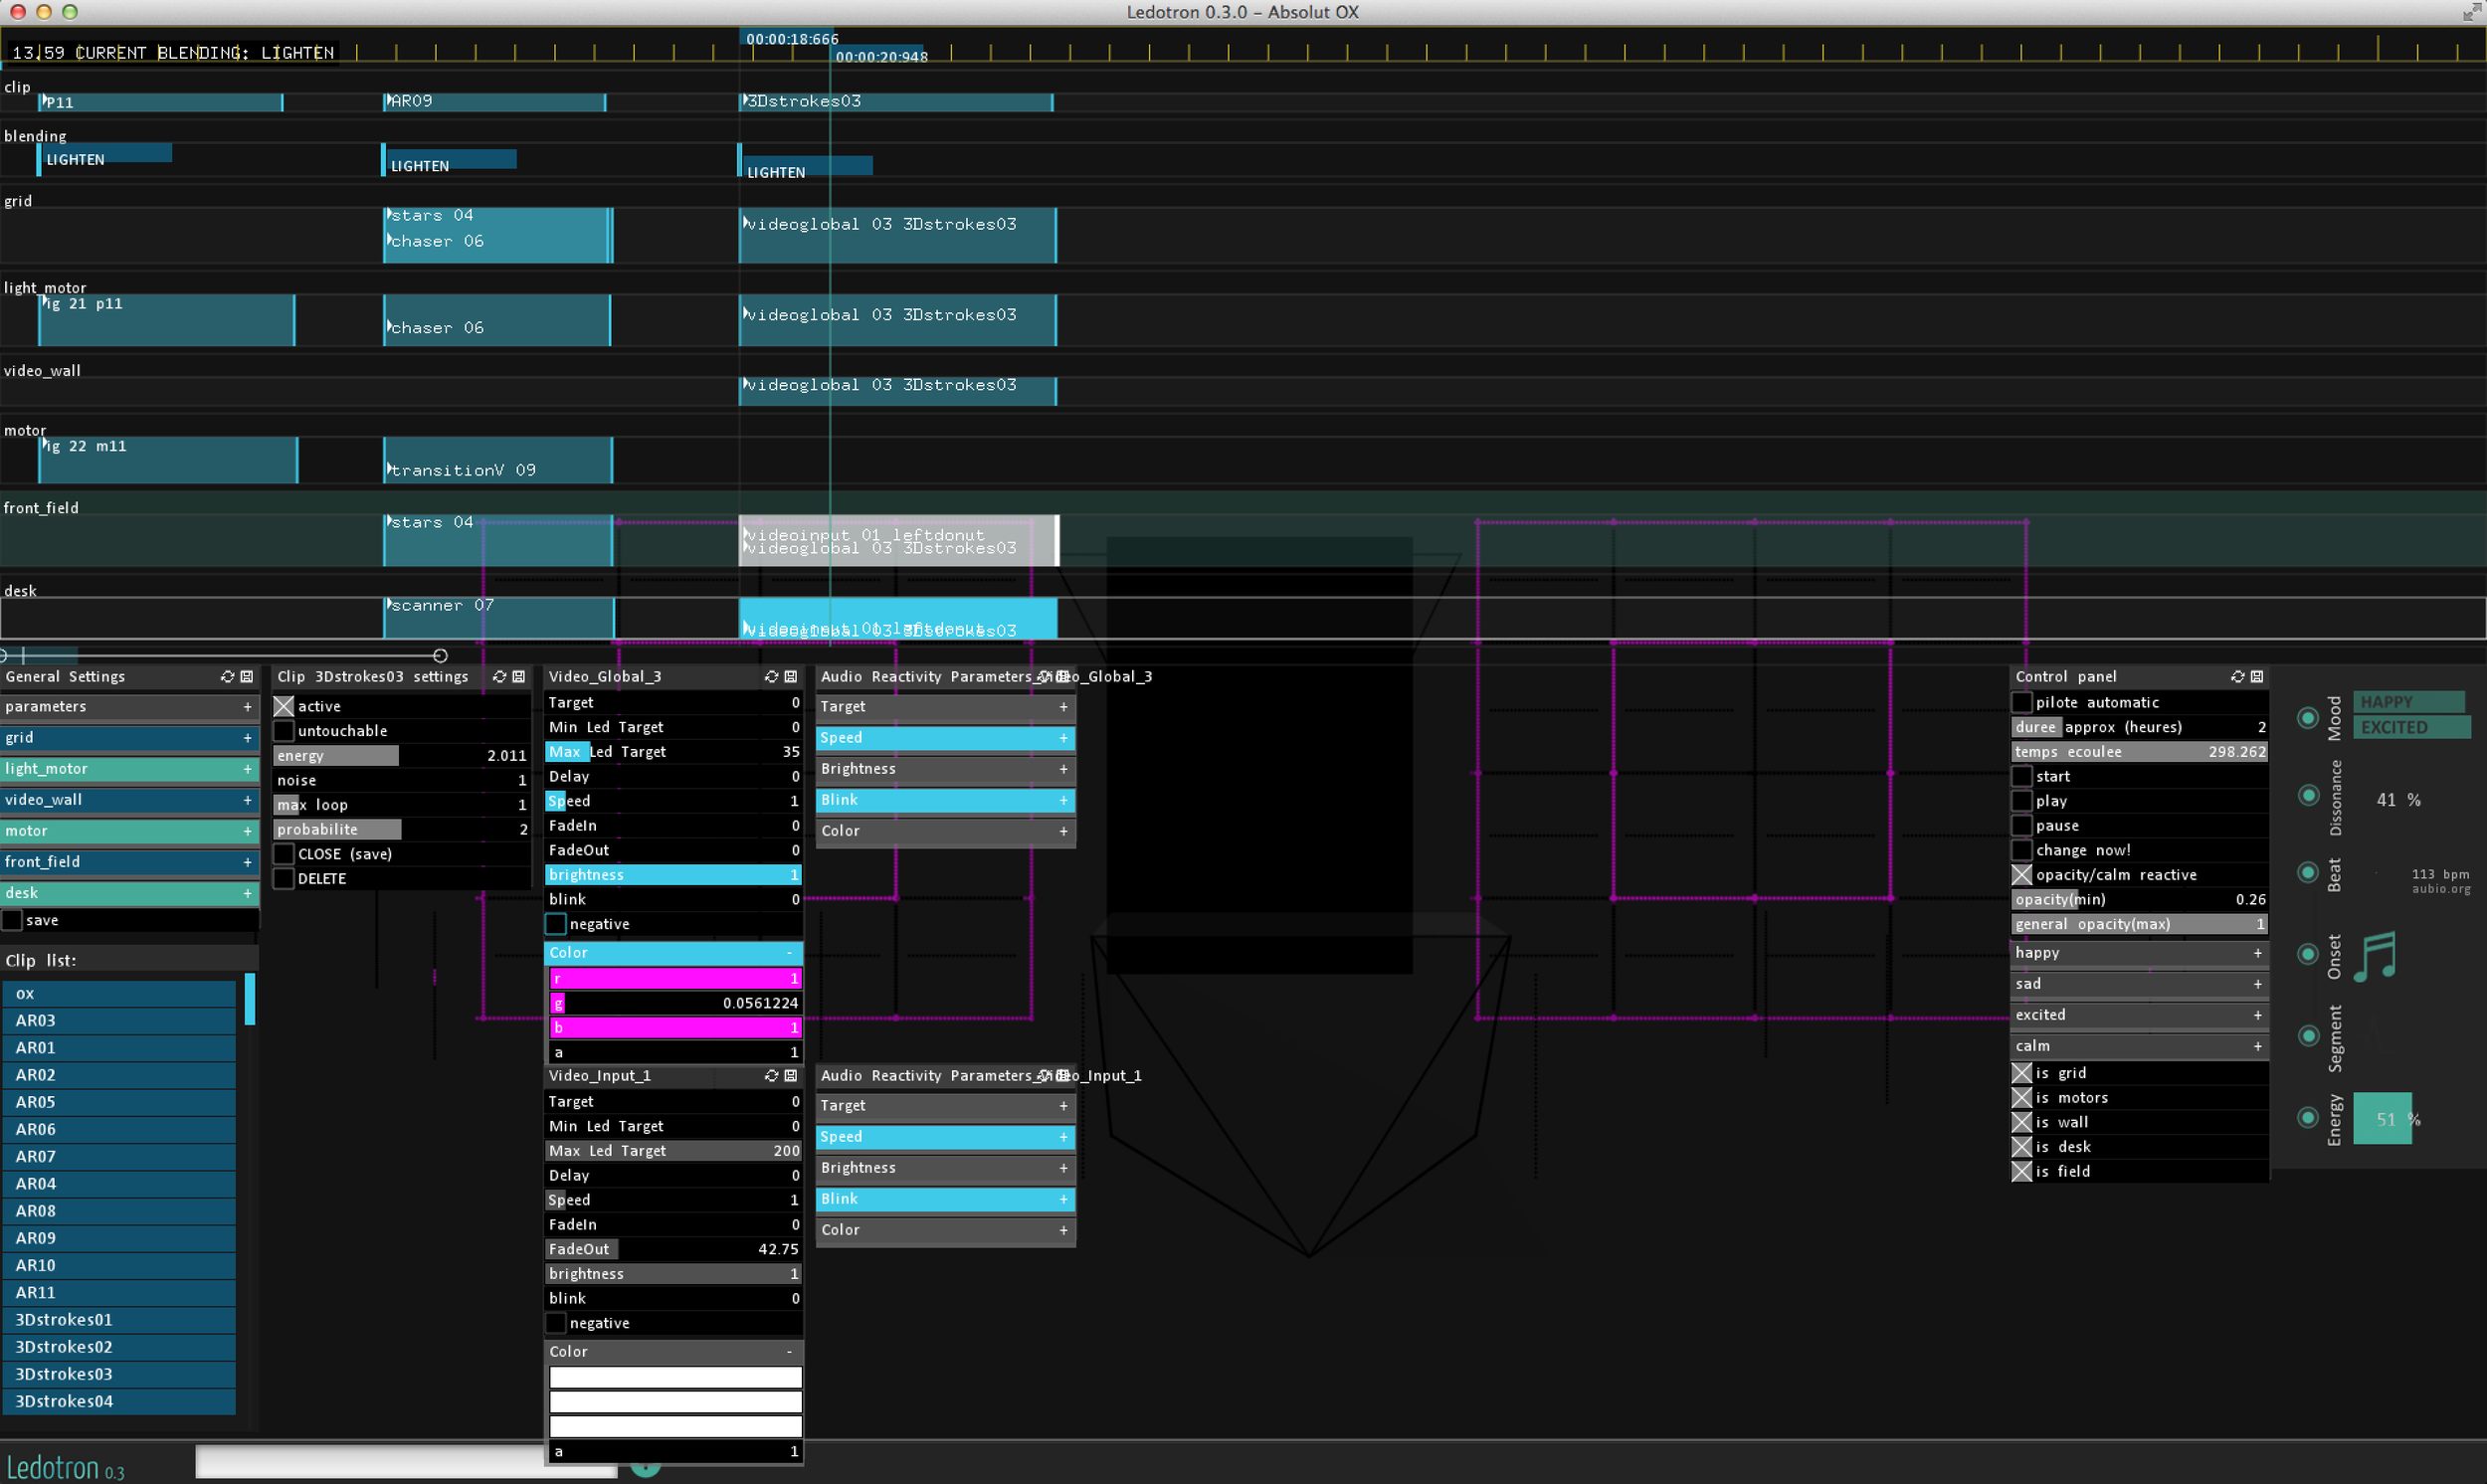Image resolution: width=2487 pixels, height=1484 pixels.
Task: Expand Brightness under Audio Reactivity Video_Global_3
Action: point(945,769)
